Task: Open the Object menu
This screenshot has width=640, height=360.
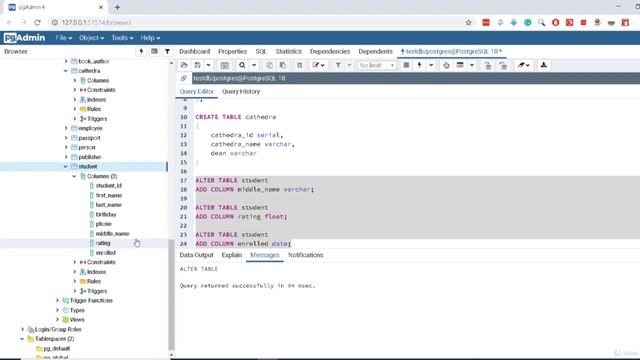Action: coord(91,38)
